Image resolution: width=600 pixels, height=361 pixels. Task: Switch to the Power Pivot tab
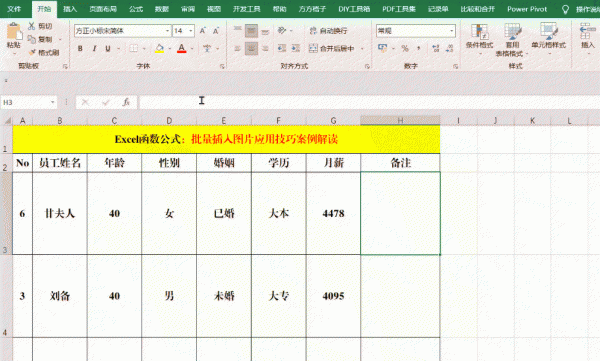click(527, 9)
